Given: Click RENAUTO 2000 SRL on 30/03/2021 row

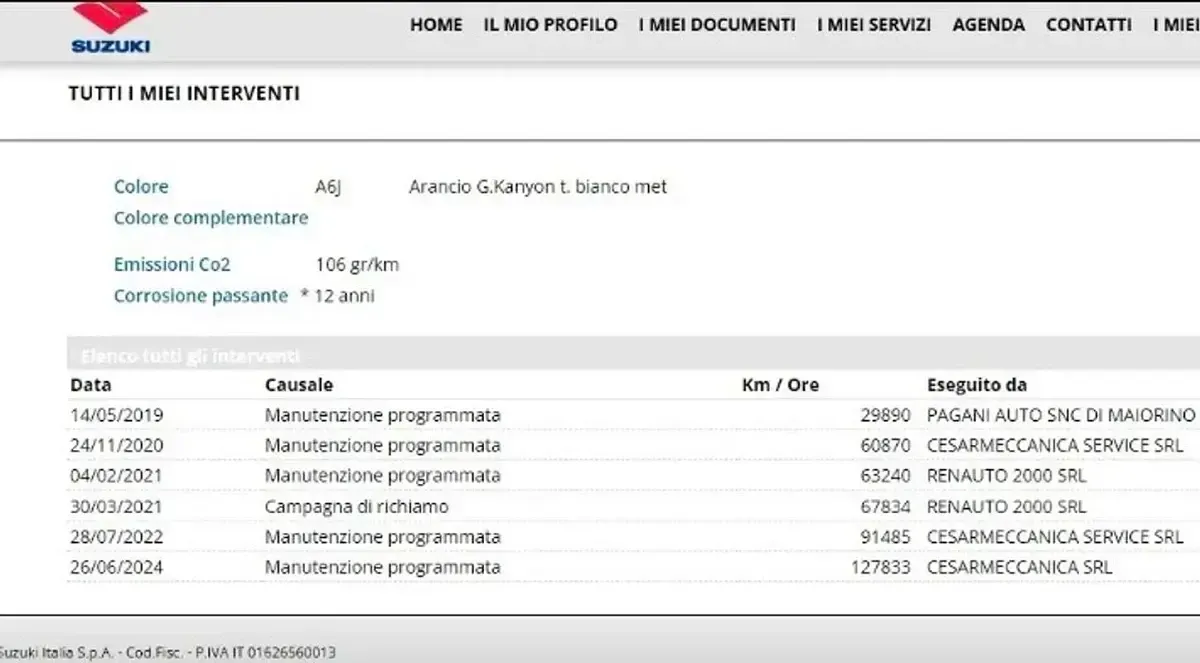Looking at the screenshot, I should (1007, 507).
